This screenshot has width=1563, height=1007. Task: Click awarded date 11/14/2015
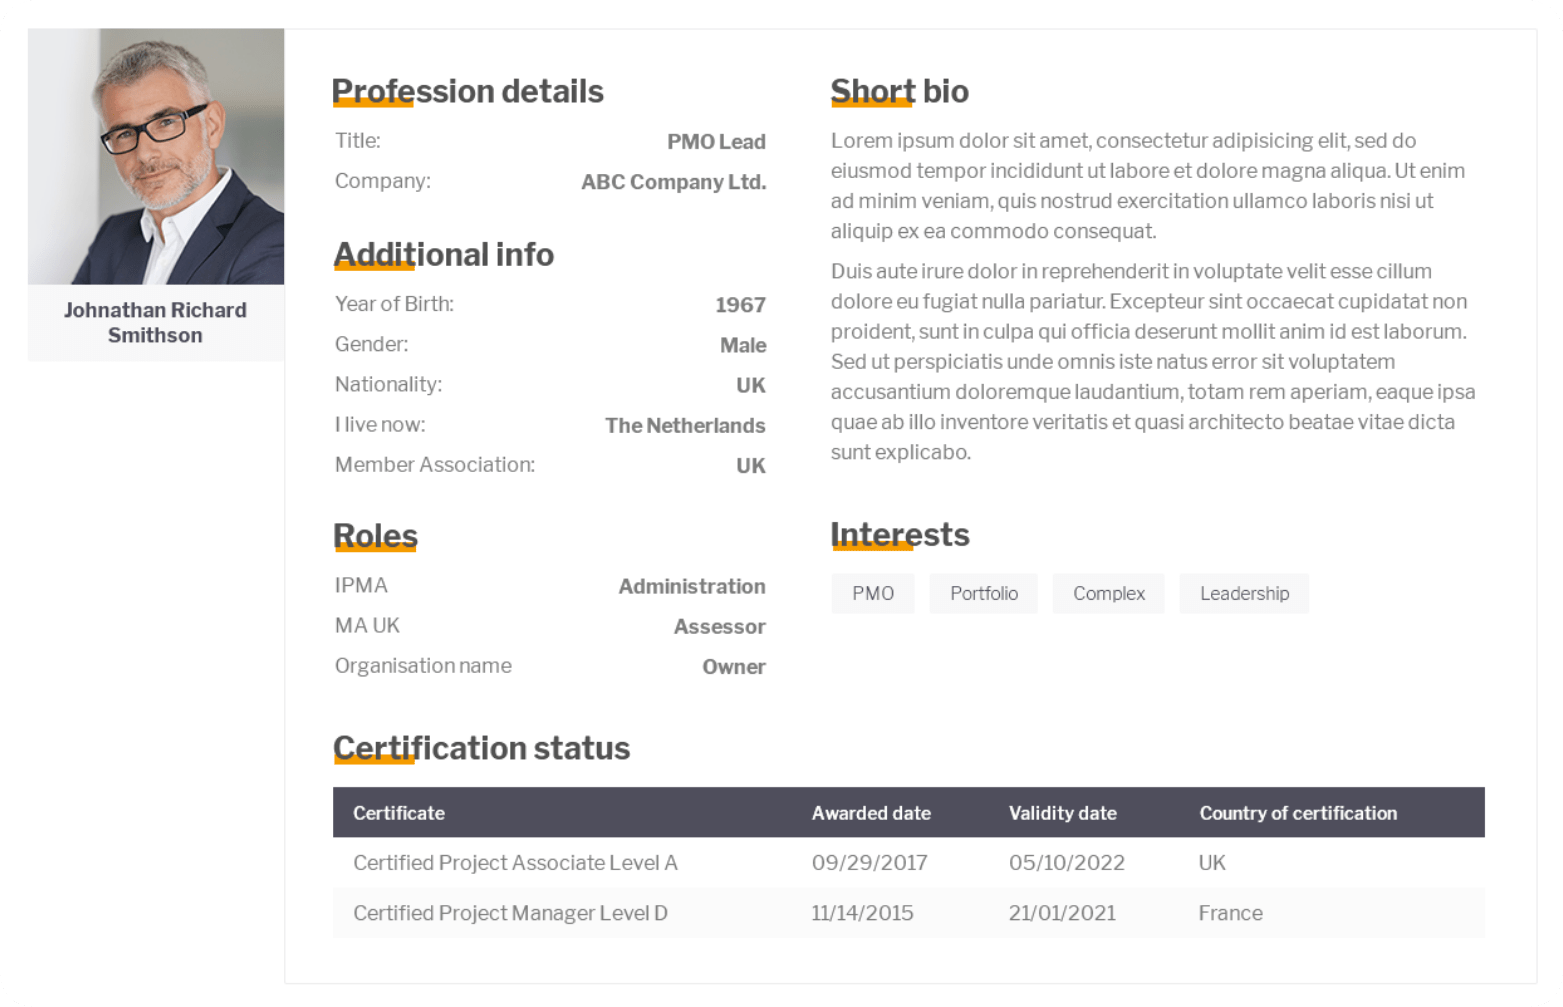862,912
